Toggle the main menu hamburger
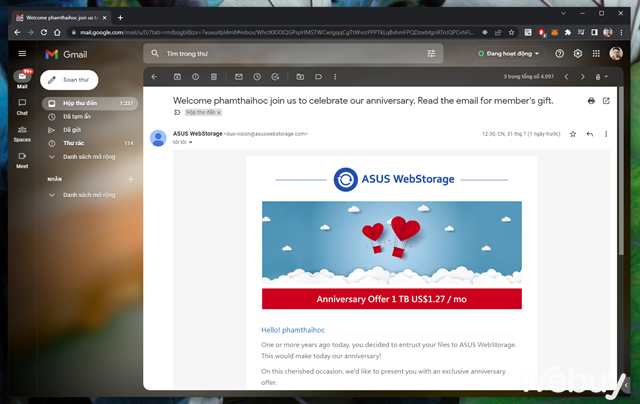 (22, 53)
